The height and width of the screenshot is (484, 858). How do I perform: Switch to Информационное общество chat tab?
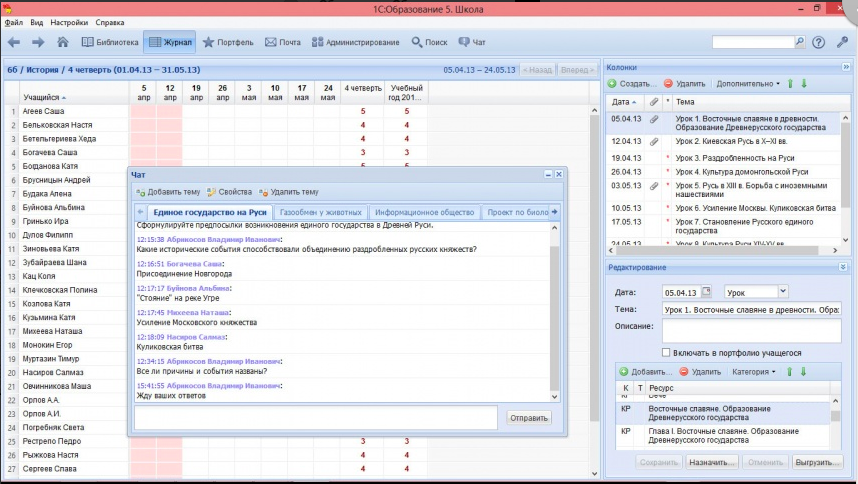click(424, 212)
